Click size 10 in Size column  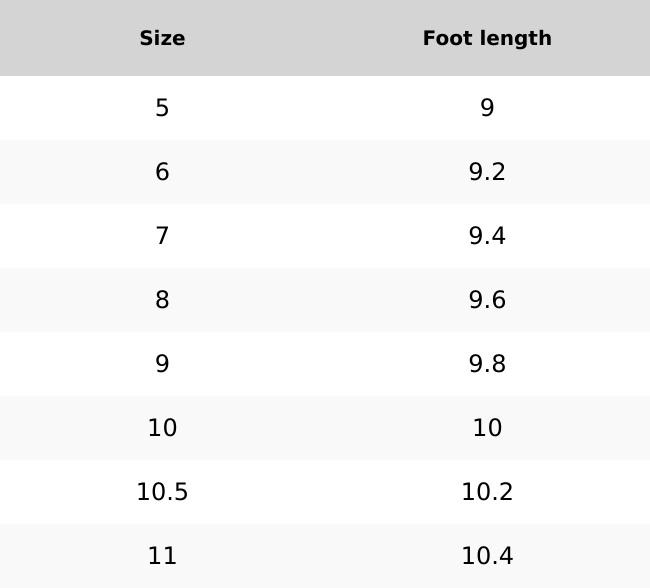162,428
